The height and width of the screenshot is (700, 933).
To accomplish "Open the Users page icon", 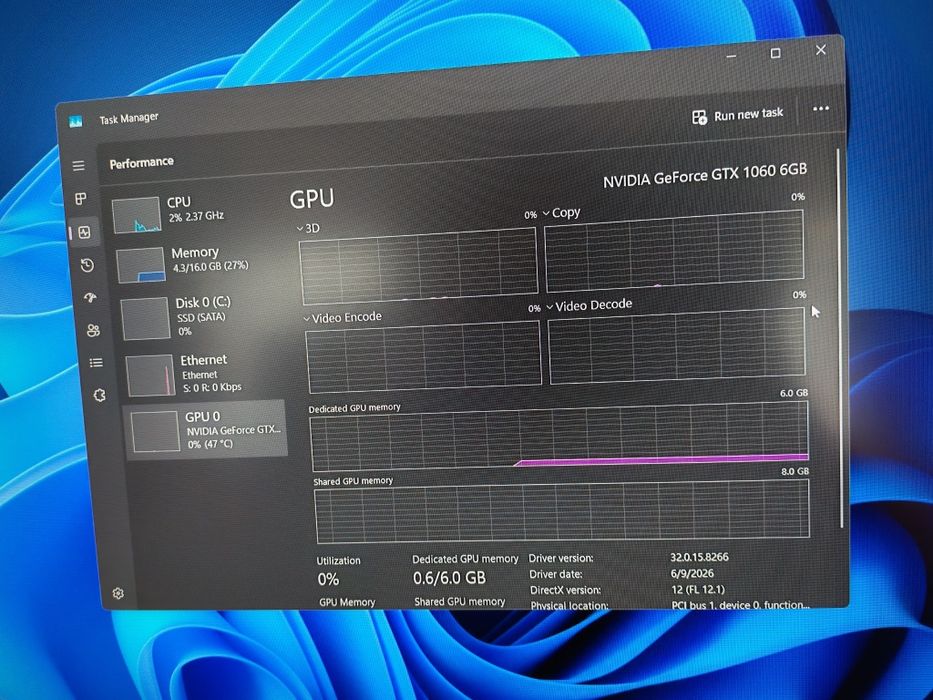I will [93, 330].
